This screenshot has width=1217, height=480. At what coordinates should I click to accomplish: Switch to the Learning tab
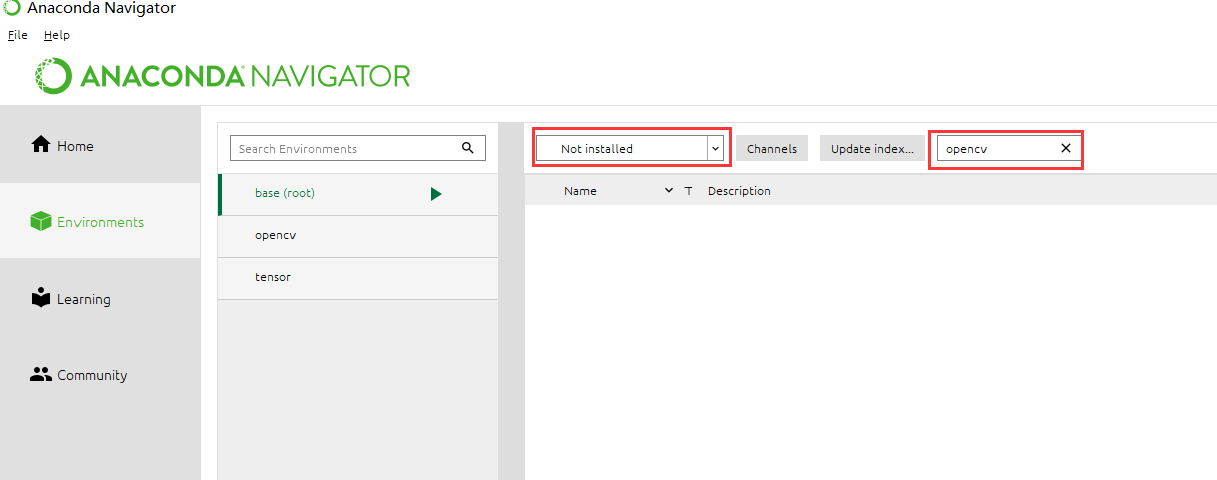pos(100,299)
